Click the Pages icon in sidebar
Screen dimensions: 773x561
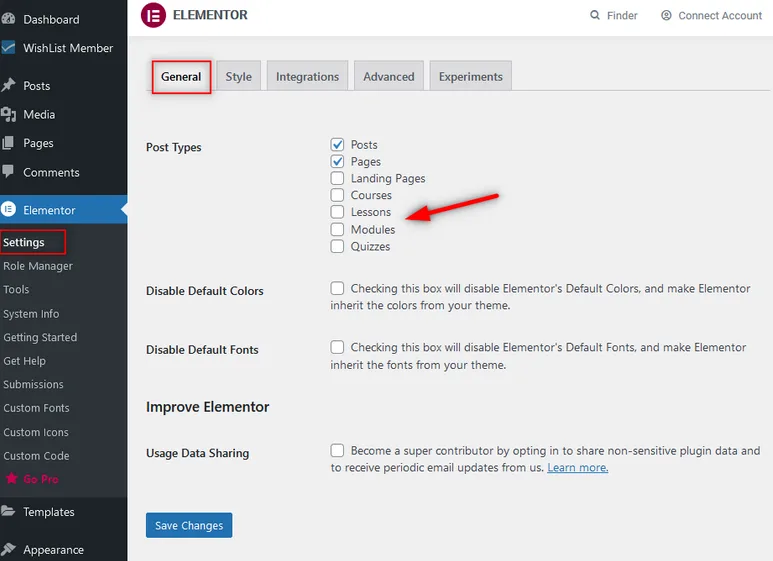click(x=8, y=143)
